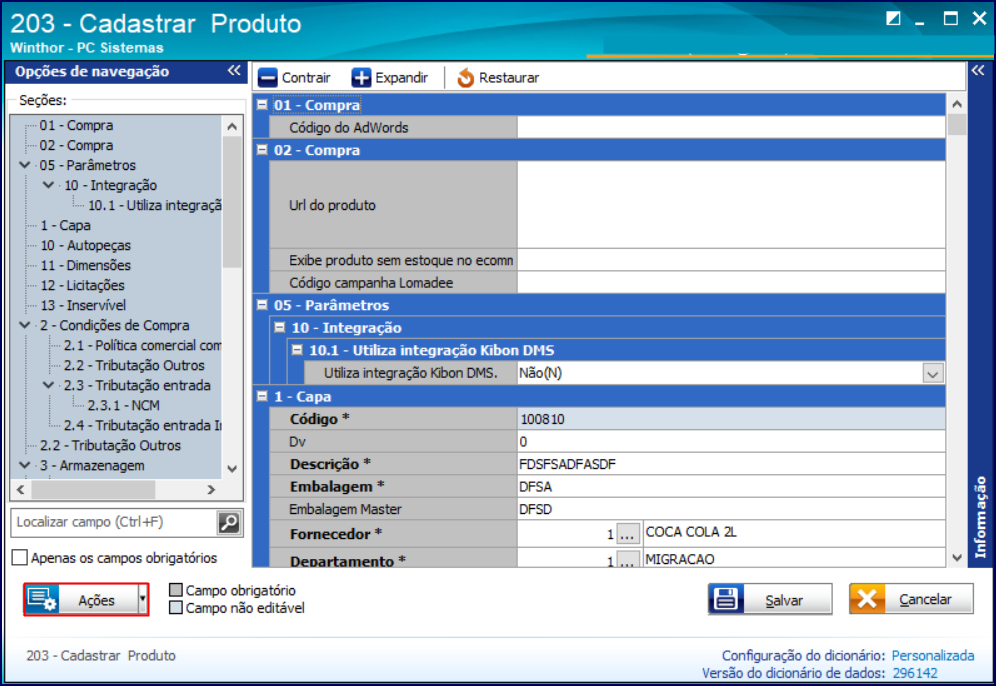This screenshot has height=686, width=996.
Task: Open Departamento lookup ellipsis button
Action: click(x=627, y=560)
